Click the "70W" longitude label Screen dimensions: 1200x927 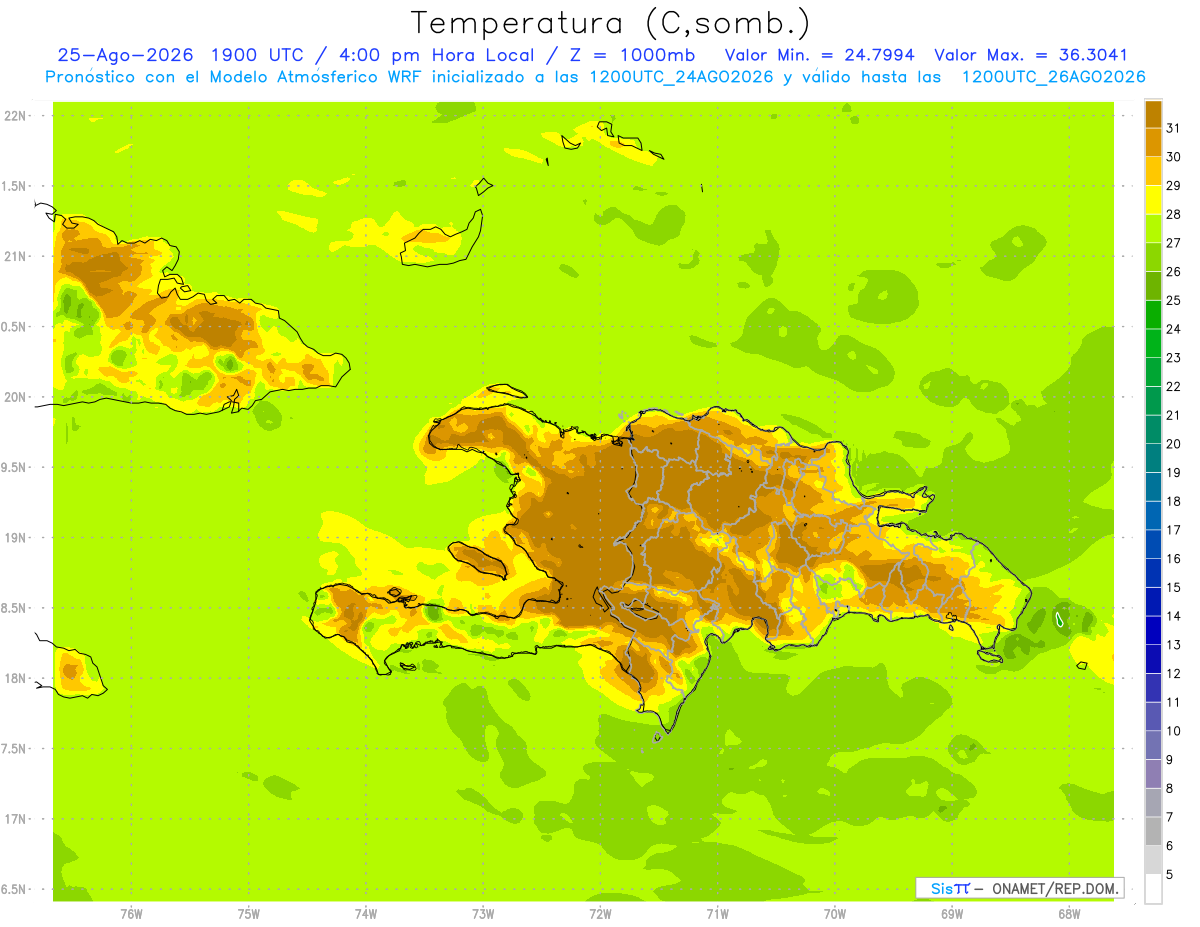click(835, 914)
